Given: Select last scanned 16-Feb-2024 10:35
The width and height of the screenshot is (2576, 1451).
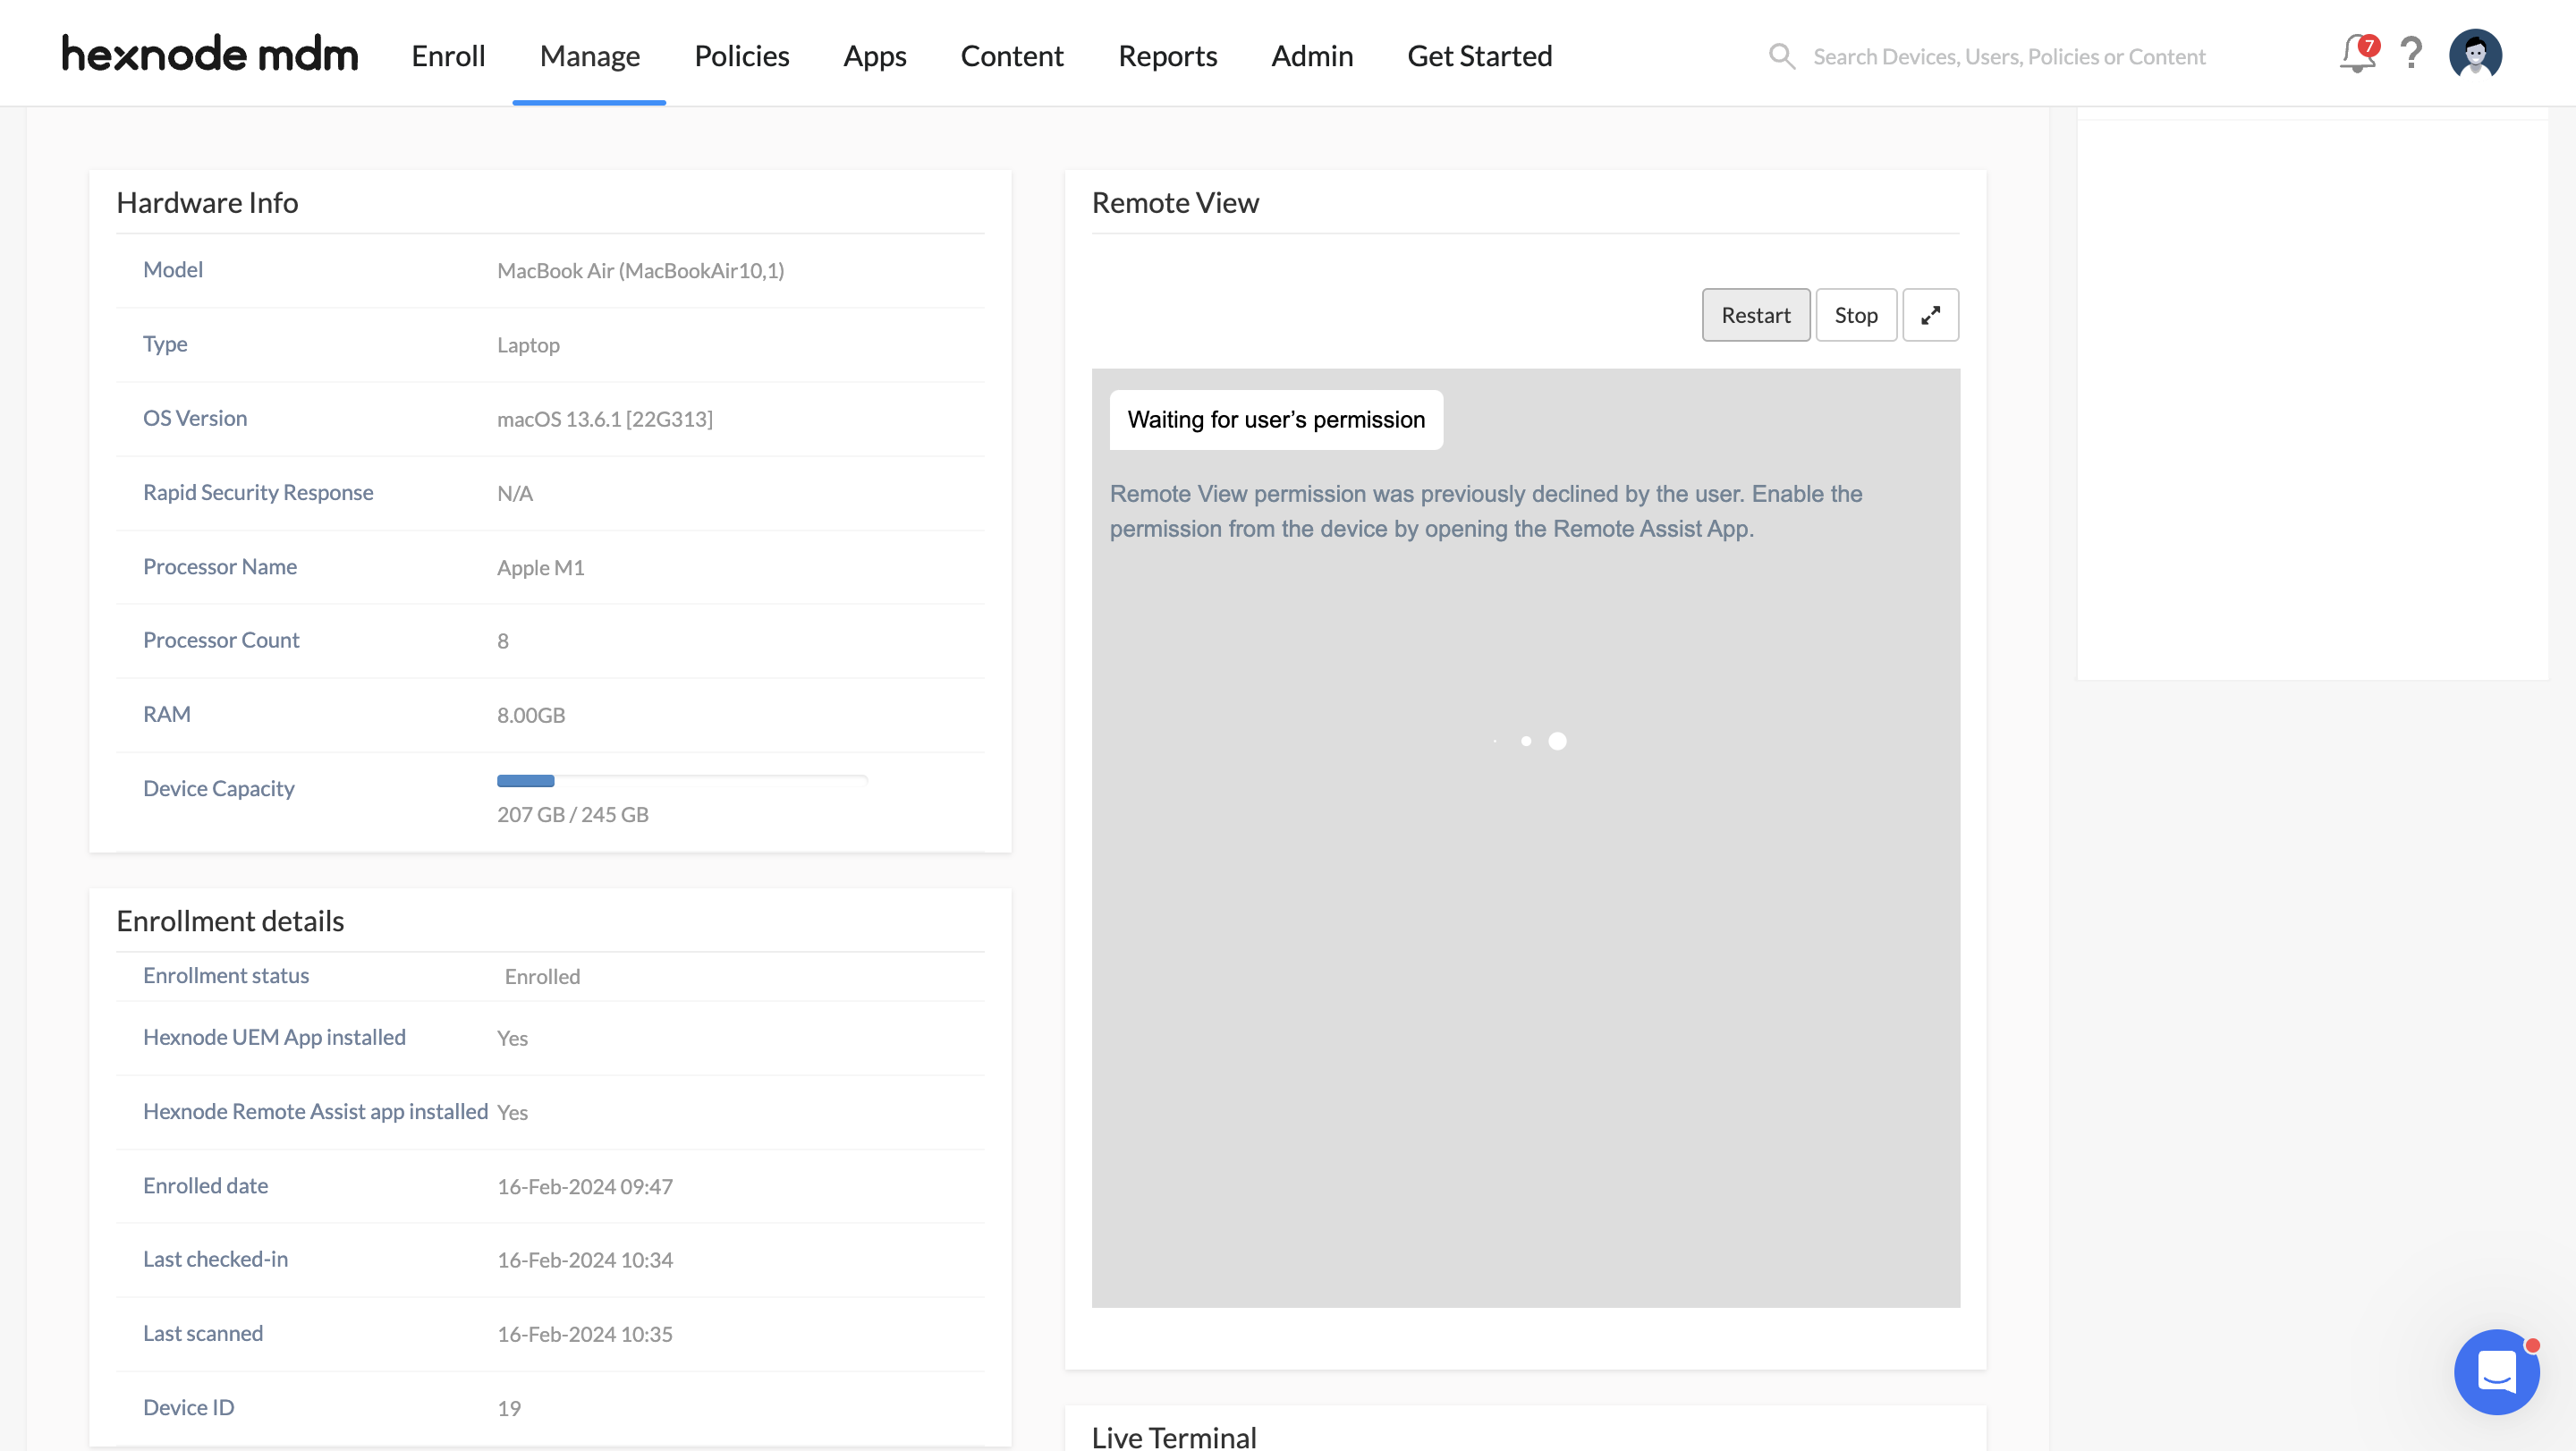Looking at the screenshot, I should pyautogui.click(x=584, y=1334).
